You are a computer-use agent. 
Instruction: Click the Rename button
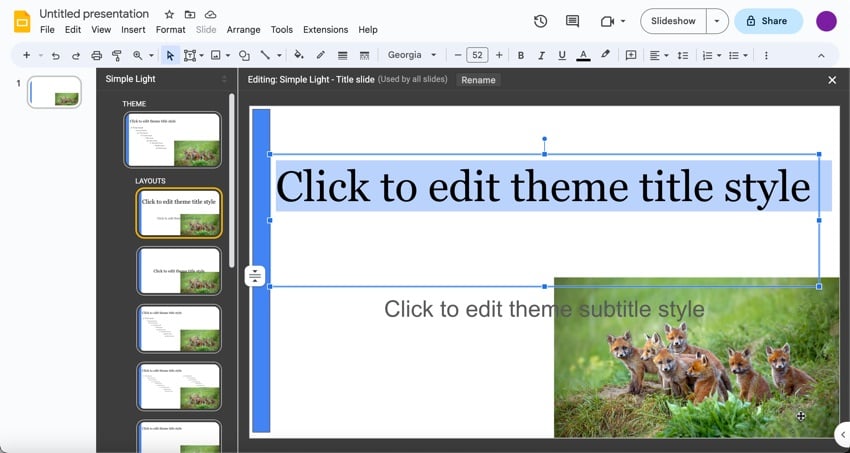478,80
